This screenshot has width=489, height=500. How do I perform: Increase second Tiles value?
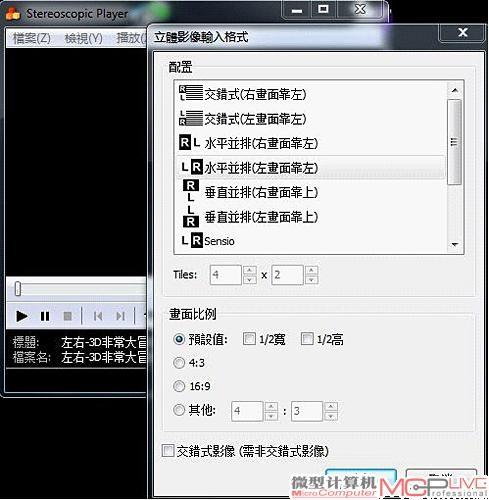point(311,270)
